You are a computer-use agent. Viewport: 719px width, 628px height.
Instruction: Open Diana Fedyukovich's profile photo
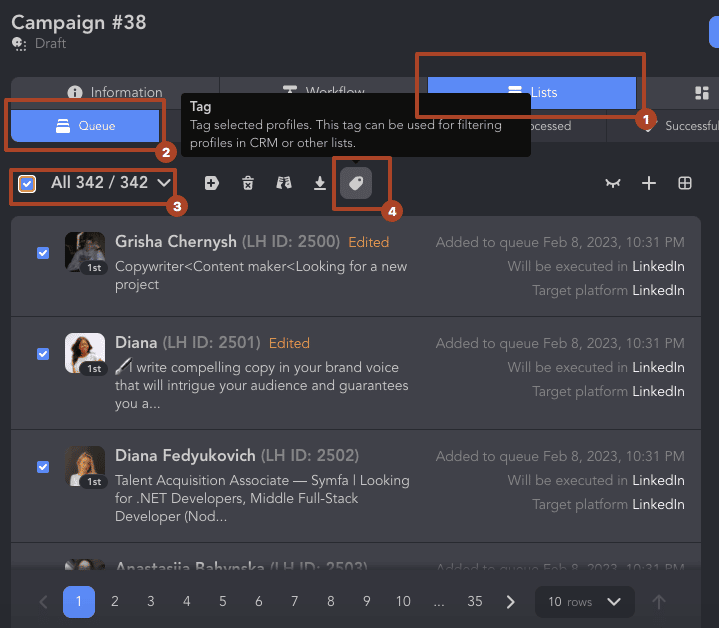point(85,466)
